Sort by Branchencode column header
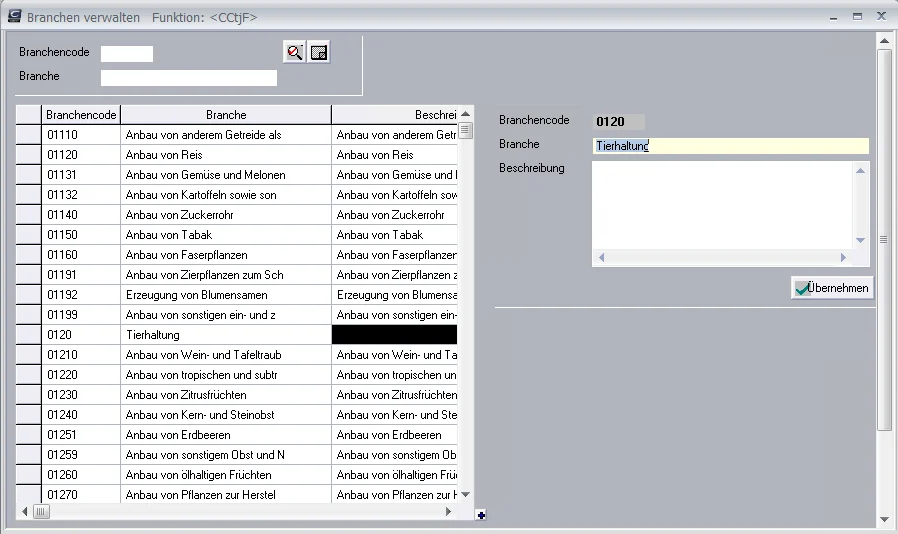898x534 pixels. click(81, 115)
